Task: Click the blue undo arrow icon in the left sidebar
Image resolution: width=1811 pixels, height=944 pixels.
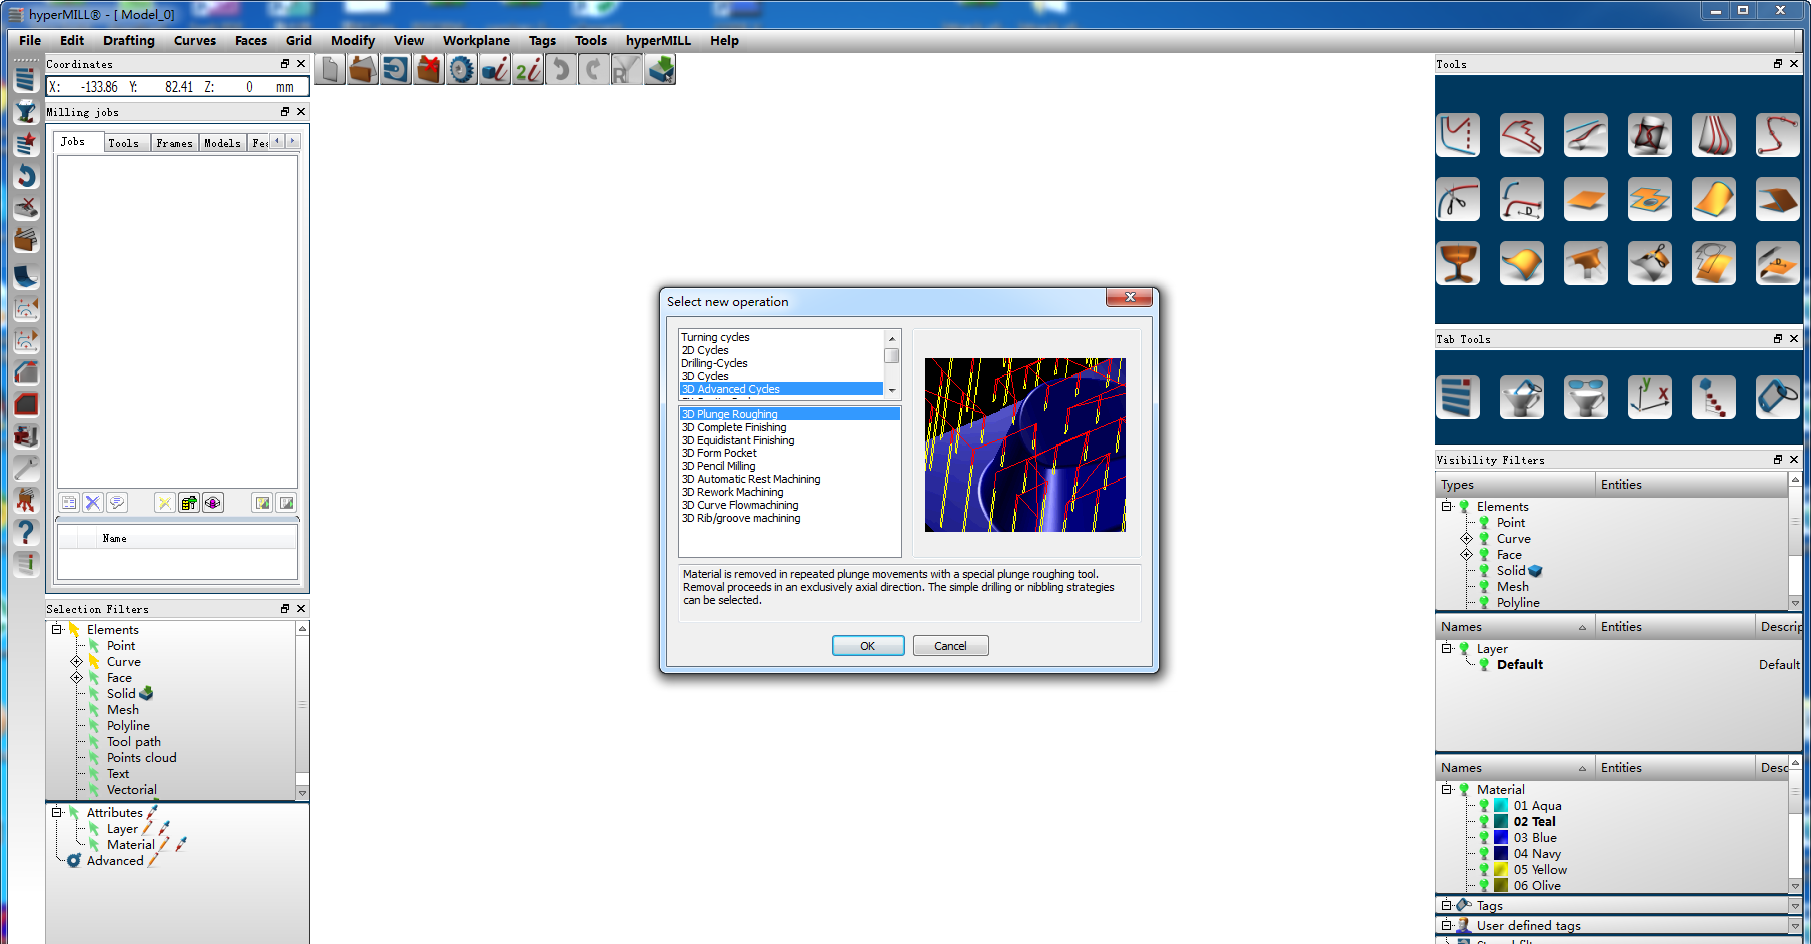Action: coord(26,176)
